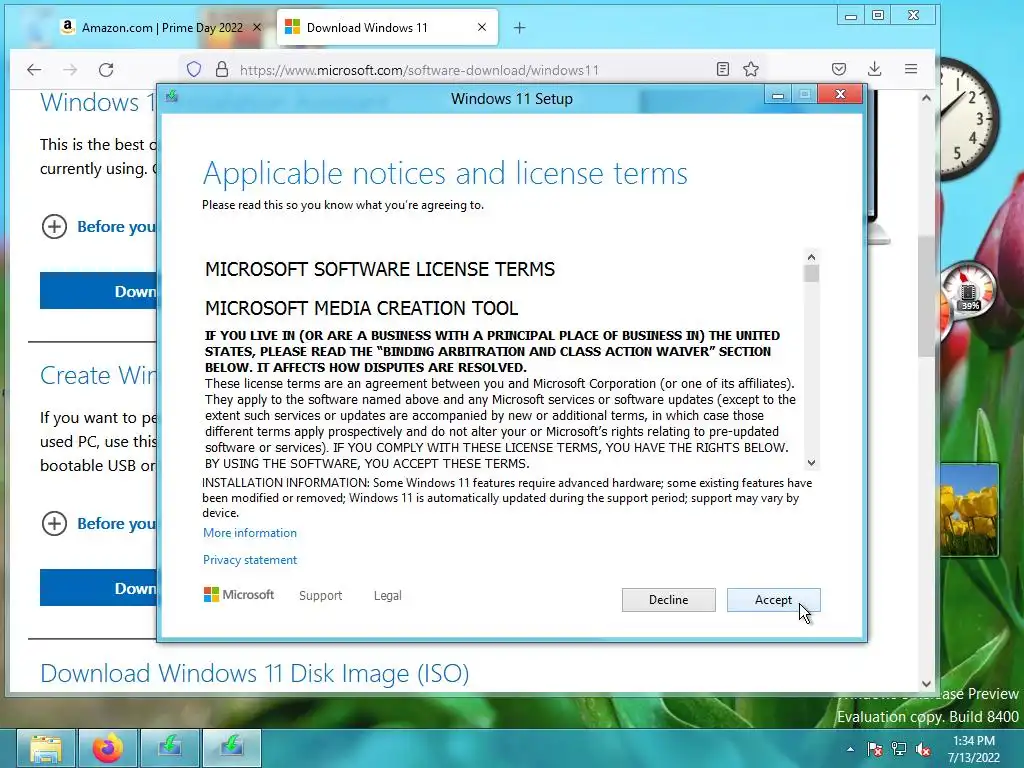Click the muted volume tray icon

coord(923,749)
